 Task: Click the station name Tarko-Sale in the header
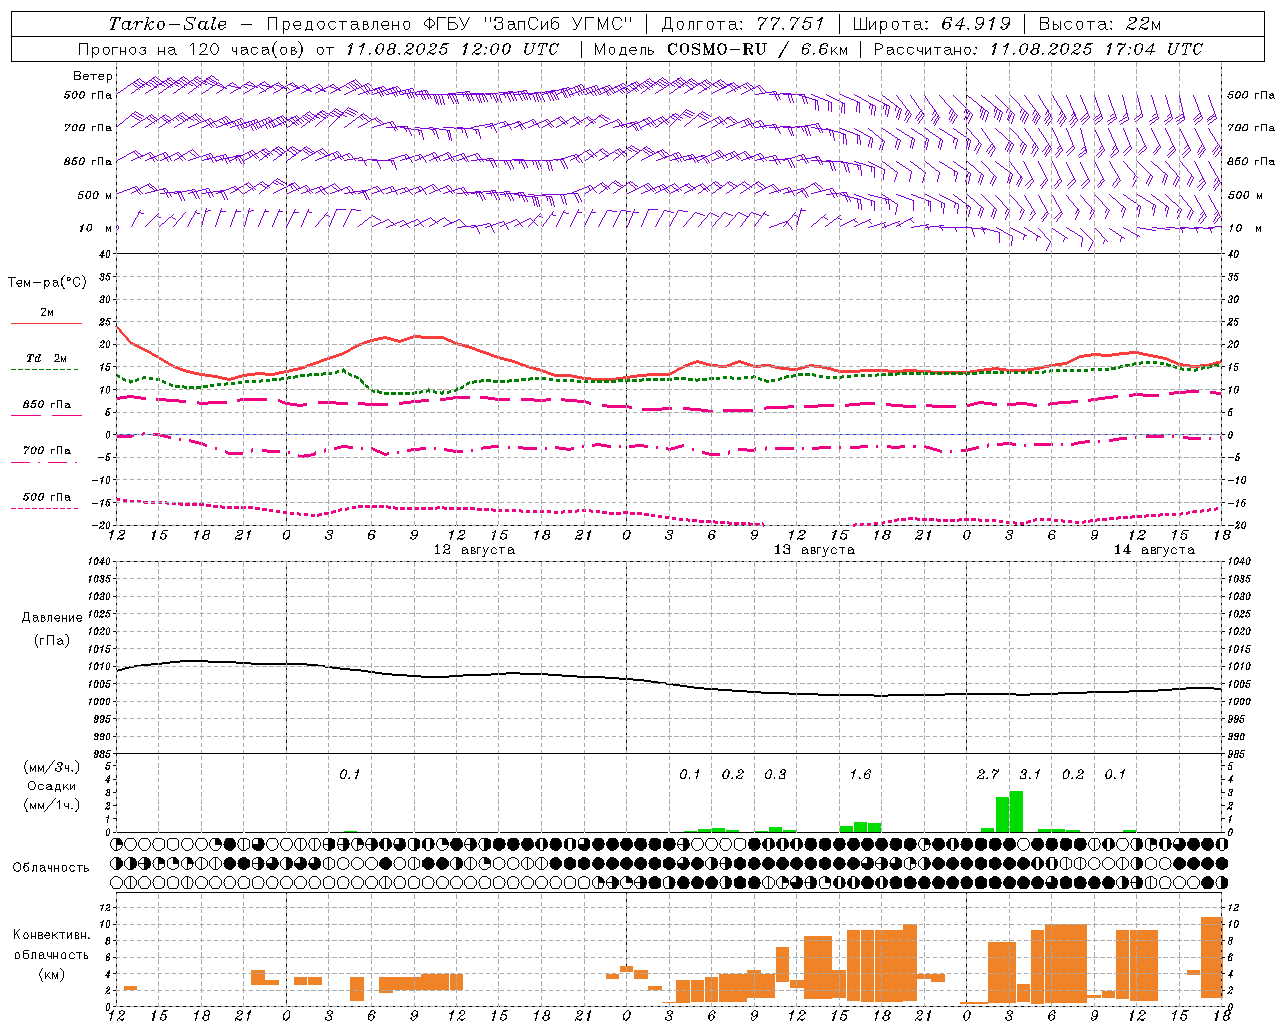pyautogui.click(x=167, y=24)
